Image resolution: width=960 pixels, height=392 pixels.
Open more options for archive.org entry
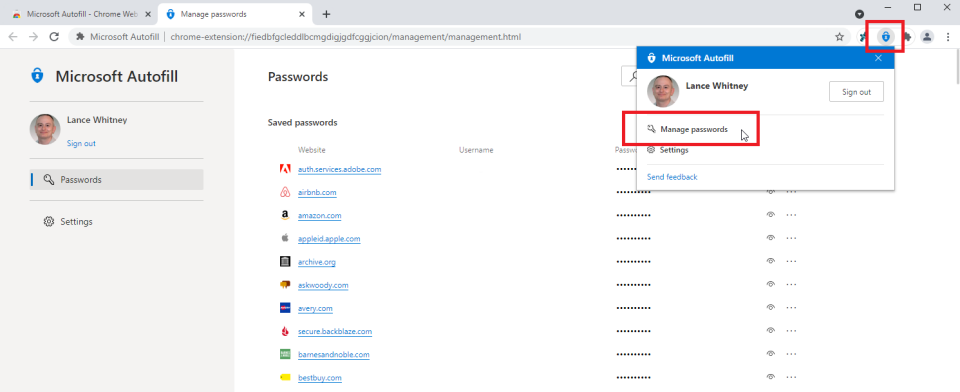[x=791, y=262]
